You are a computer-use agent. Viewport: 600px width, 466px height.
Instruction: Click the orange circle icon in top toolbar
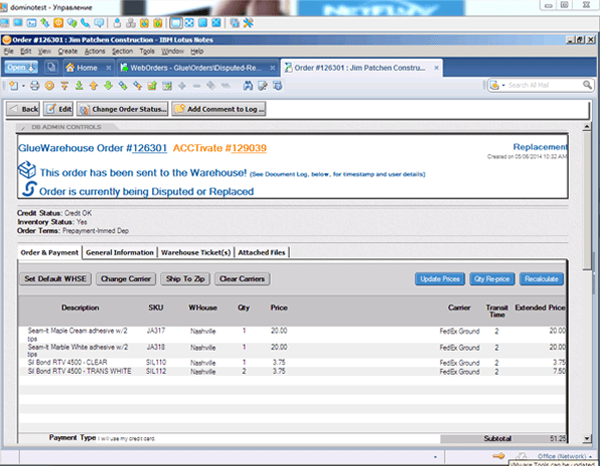tap(58, 23)
